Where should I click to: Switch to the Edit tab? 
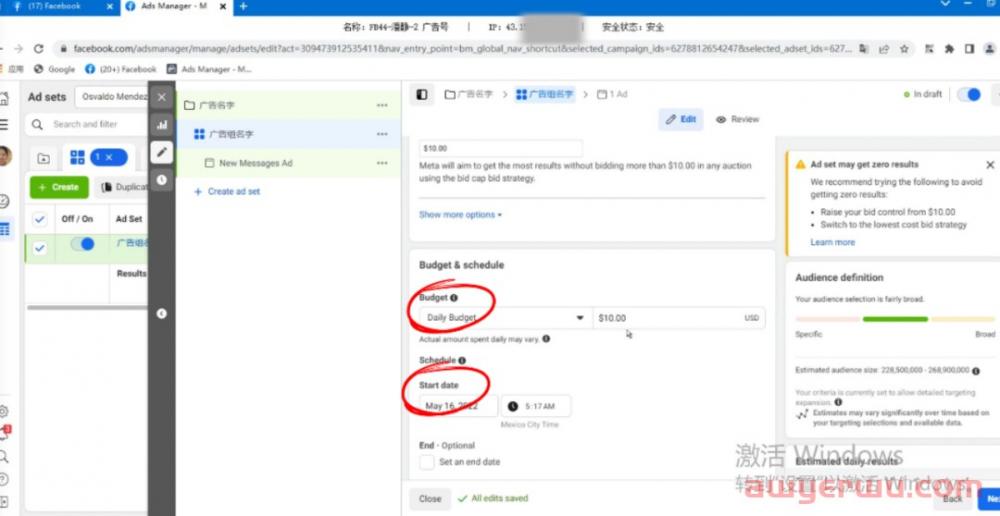click(680, 119)
